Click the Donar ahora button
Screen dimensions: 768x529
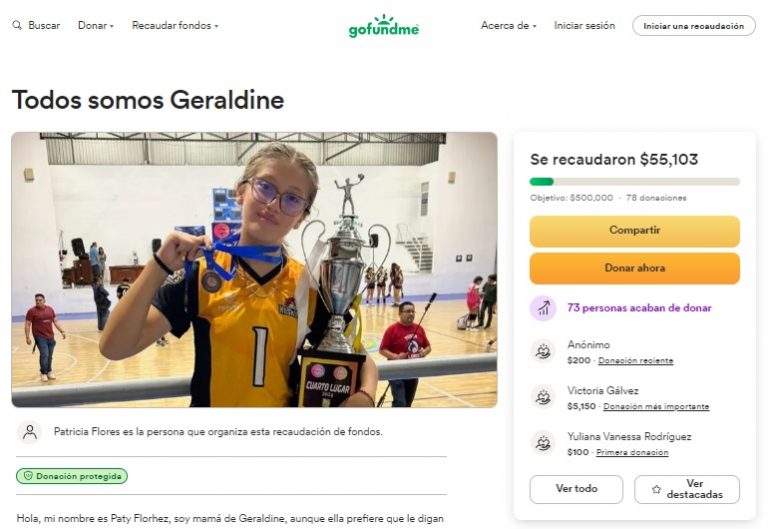(634, 268)
